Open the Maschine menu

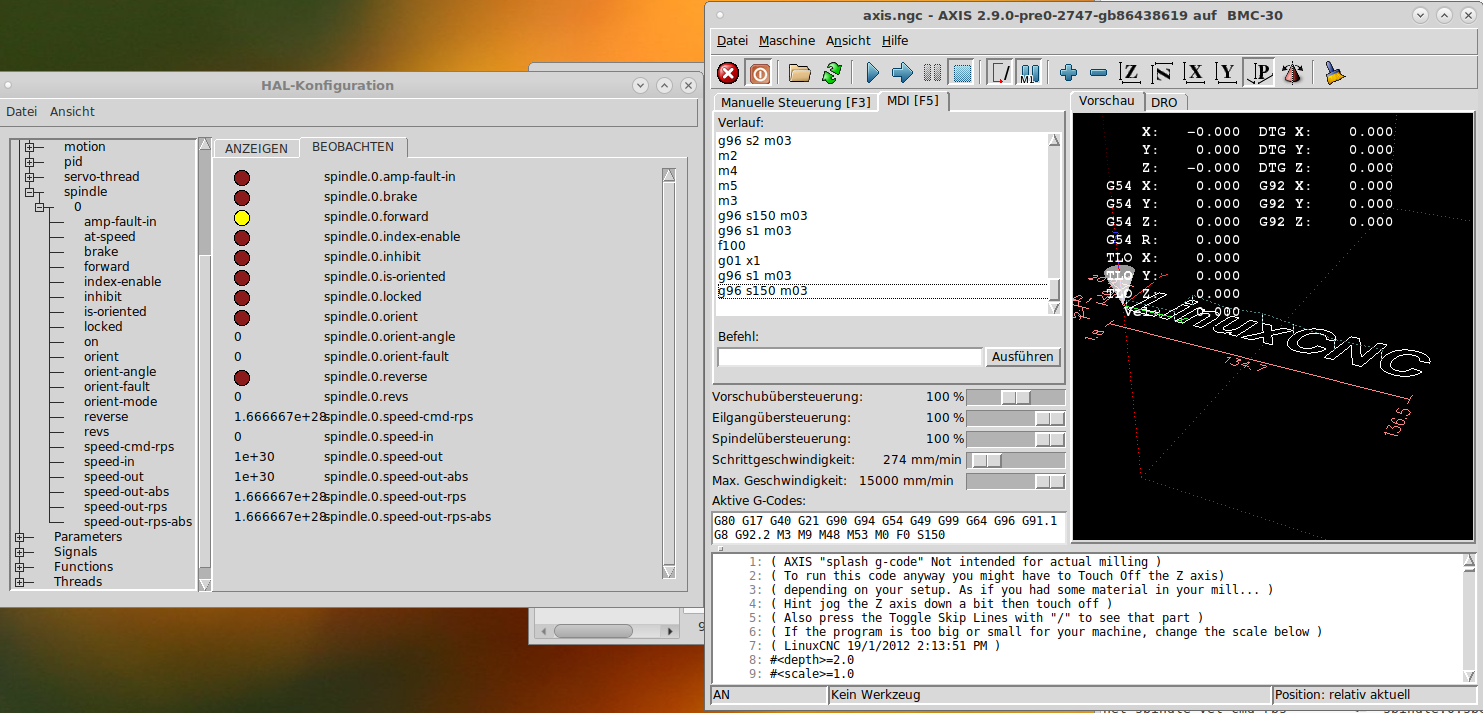click(x=786, y=41)
